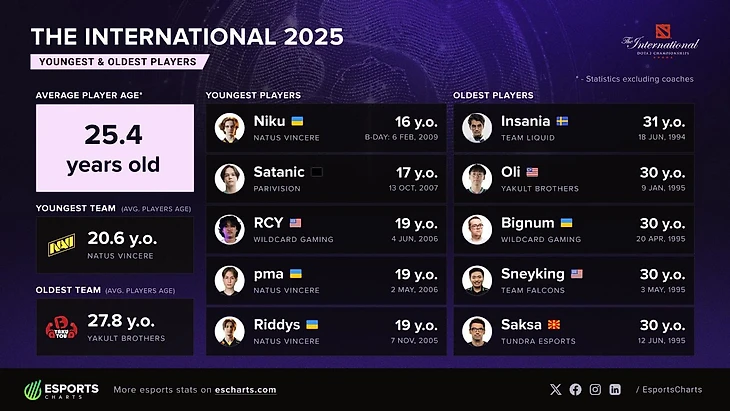Image resolution: width=730 pixels, height=411 pixels.
Task: Click the Facebook social icon
Action: [576, 389]
